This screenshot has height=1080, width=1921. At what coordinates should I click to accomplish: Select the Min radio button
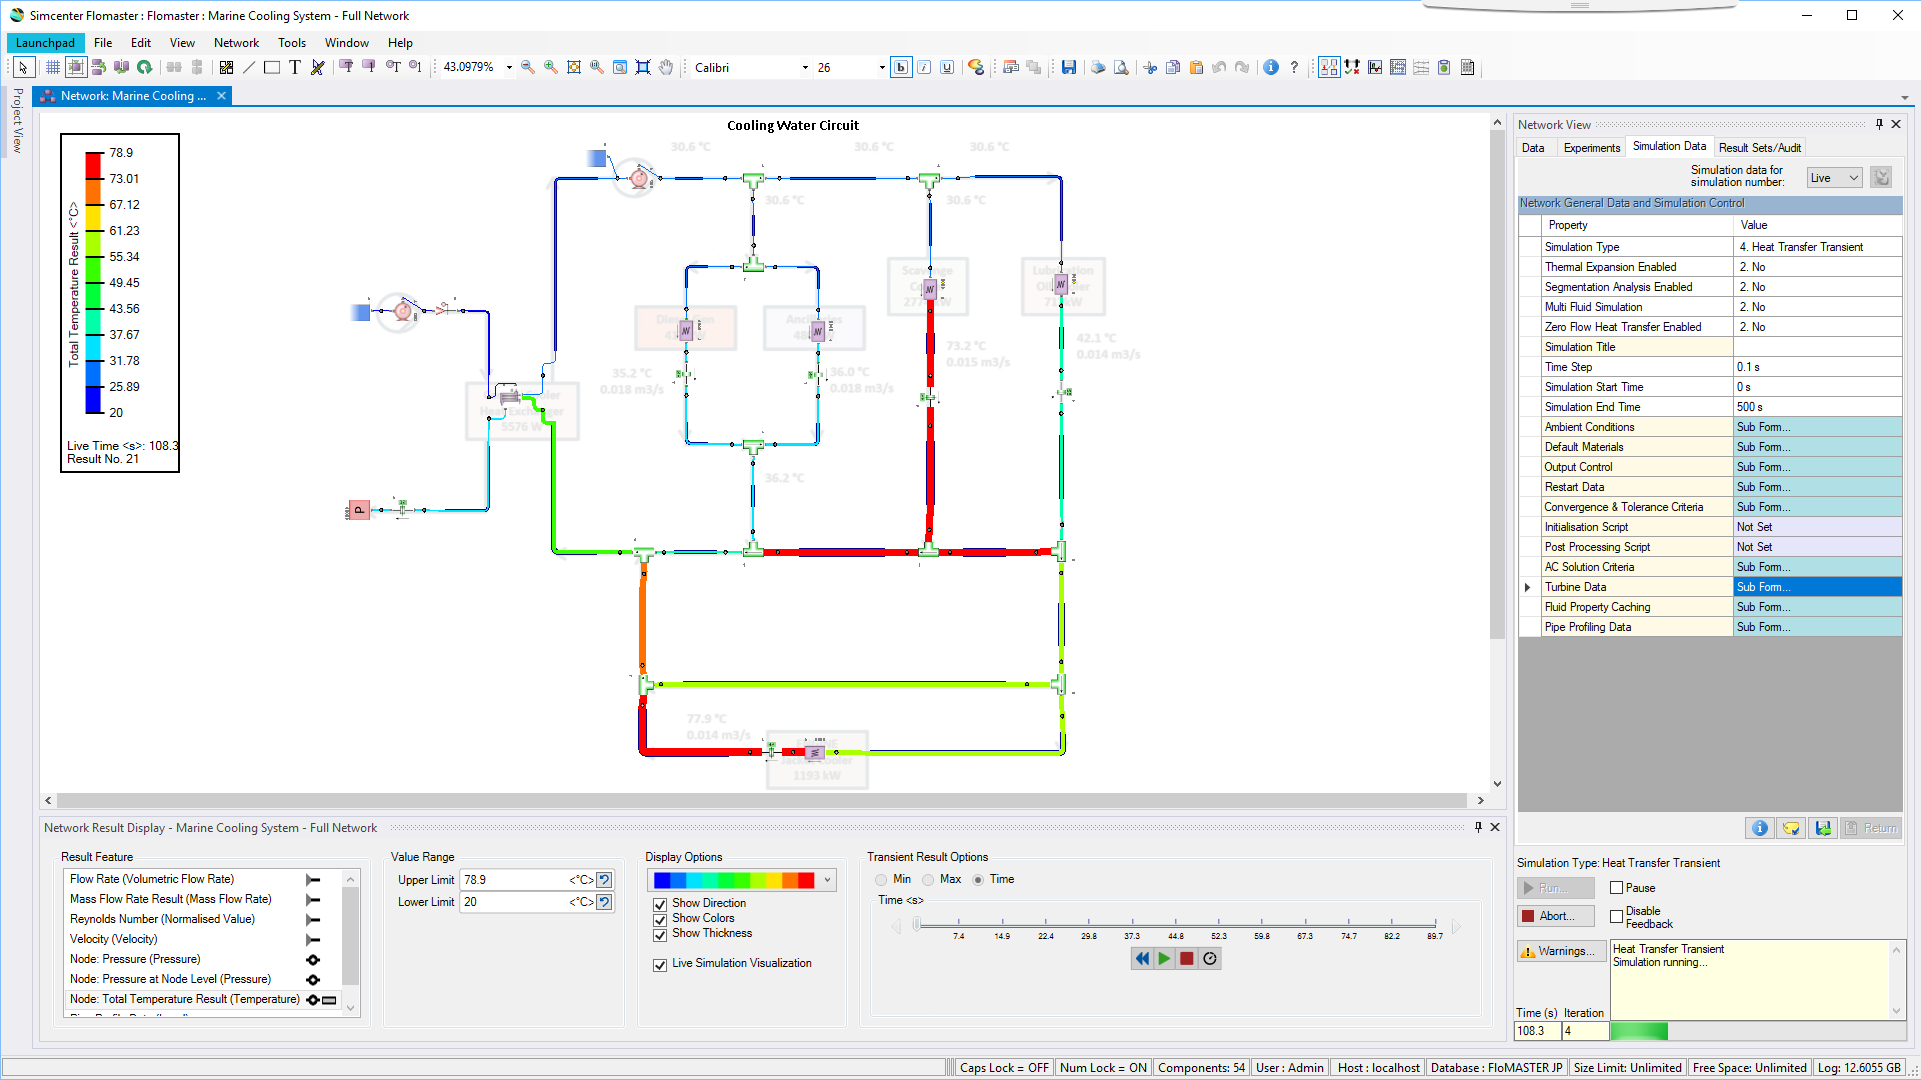(881, 879)
